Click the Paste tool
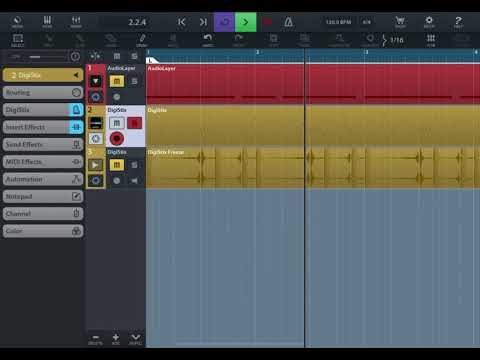Screen dimensions: 480x360 (x=304, y=40)
